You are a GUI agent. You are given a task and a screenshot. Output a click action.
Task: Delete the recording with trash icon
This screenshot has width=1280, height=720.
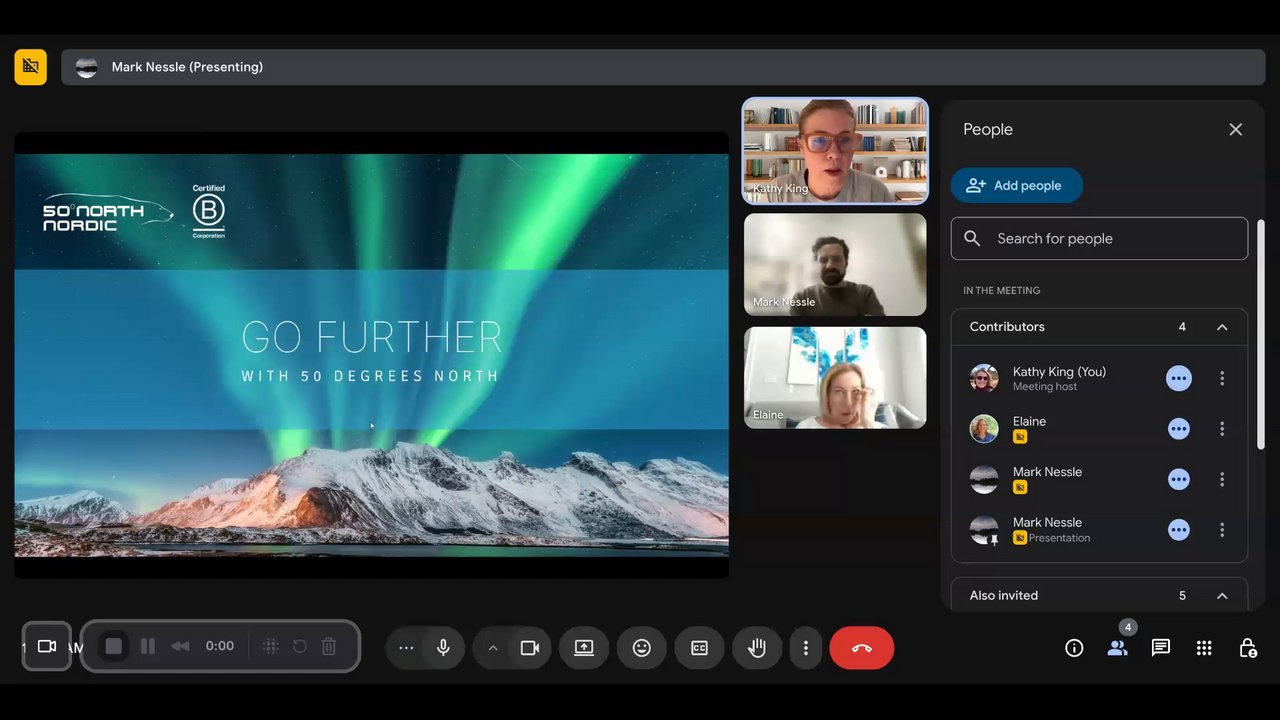[329, 646]
